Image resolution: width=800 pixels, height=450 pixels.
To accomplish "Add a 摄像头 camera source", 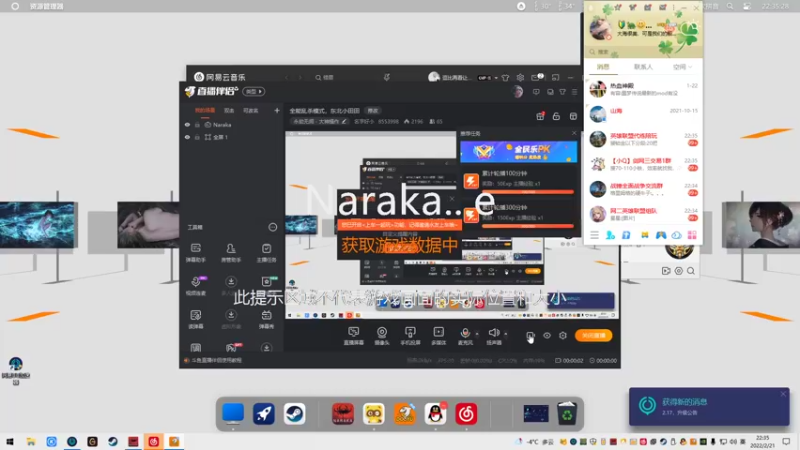I will click(382, 336).
